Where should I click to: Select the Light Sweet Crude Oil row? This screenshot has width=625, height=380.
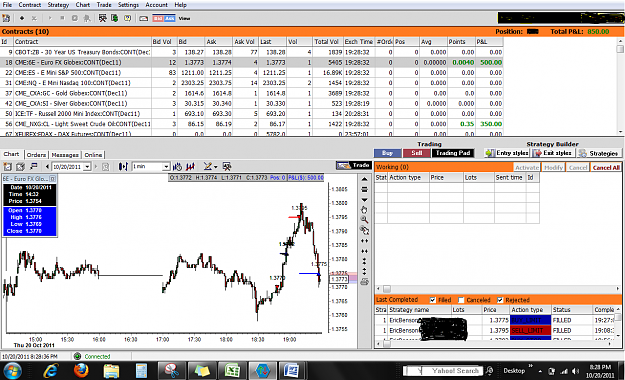[x=252, y=124]
